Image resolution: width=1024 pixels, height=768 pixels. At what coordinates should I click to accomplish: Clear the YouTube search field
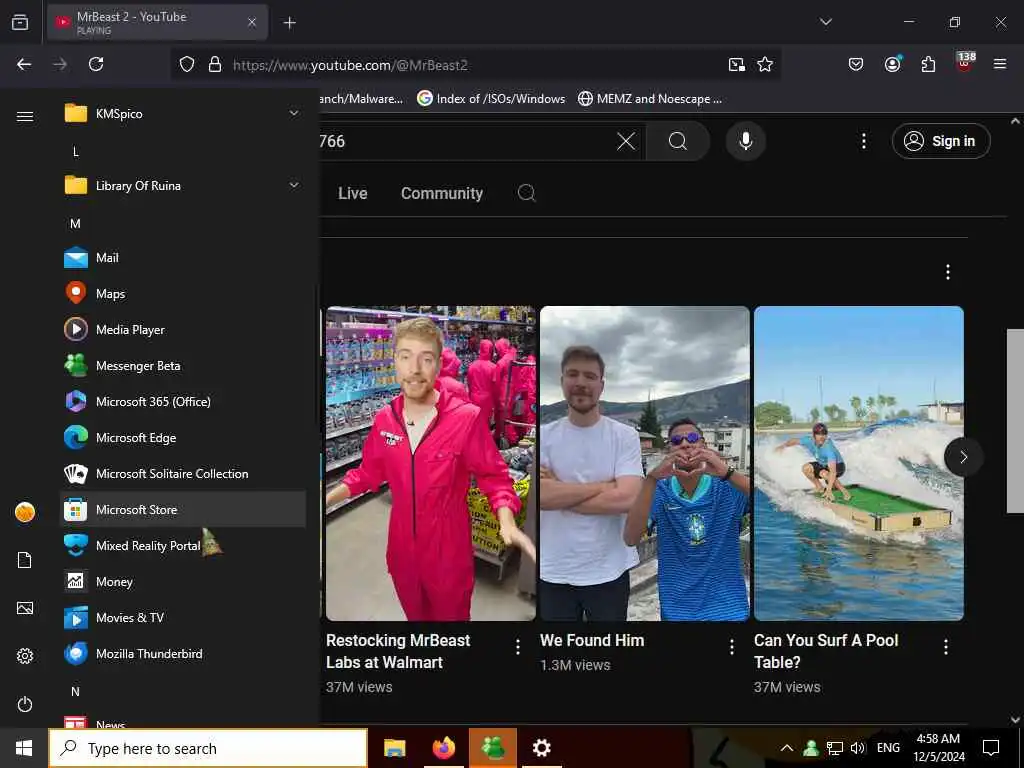coord(626,141)
